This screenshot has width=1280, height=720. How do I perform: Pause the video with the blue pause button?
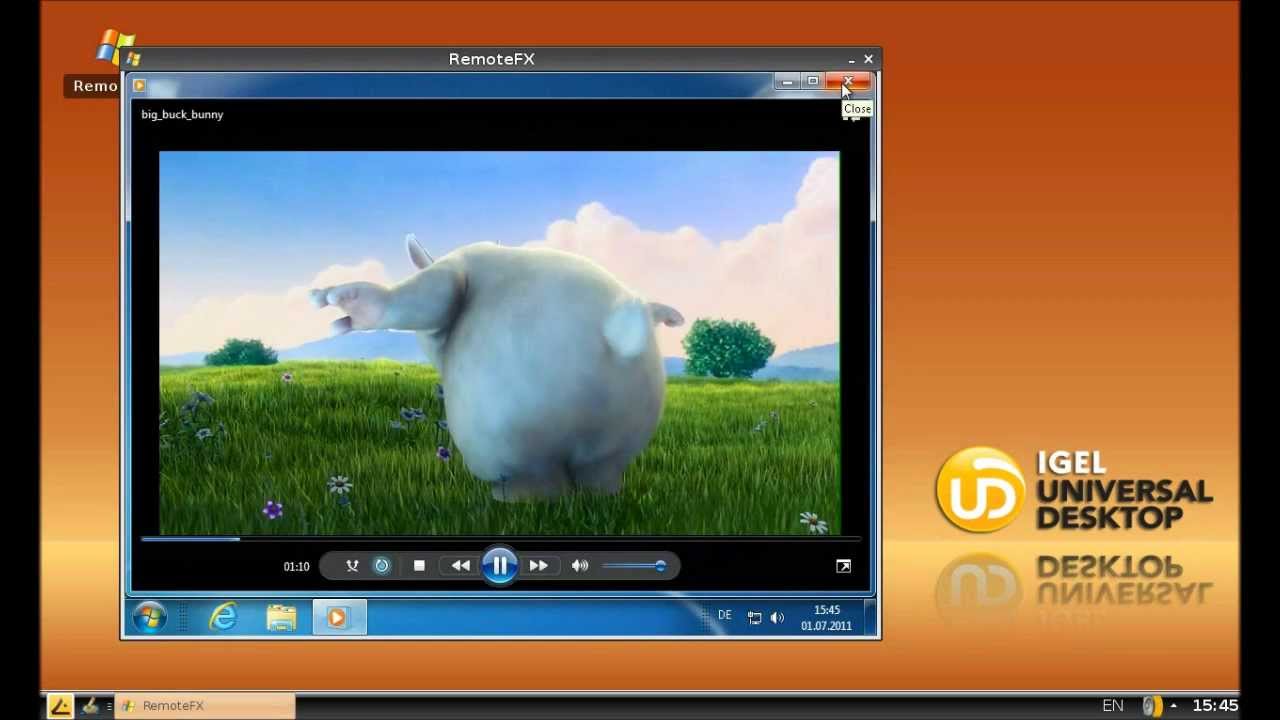coord(499,566)
